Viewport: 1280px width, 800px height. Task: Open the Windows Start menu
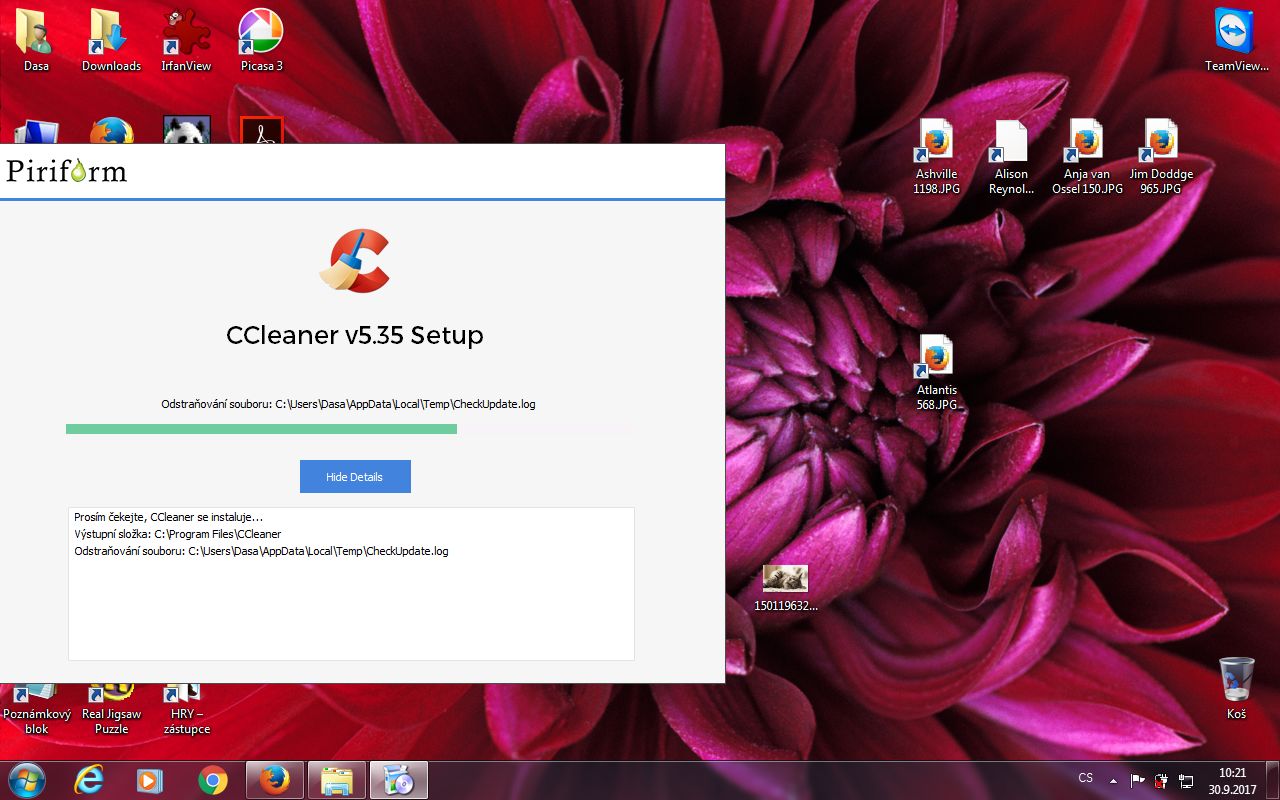26,779
